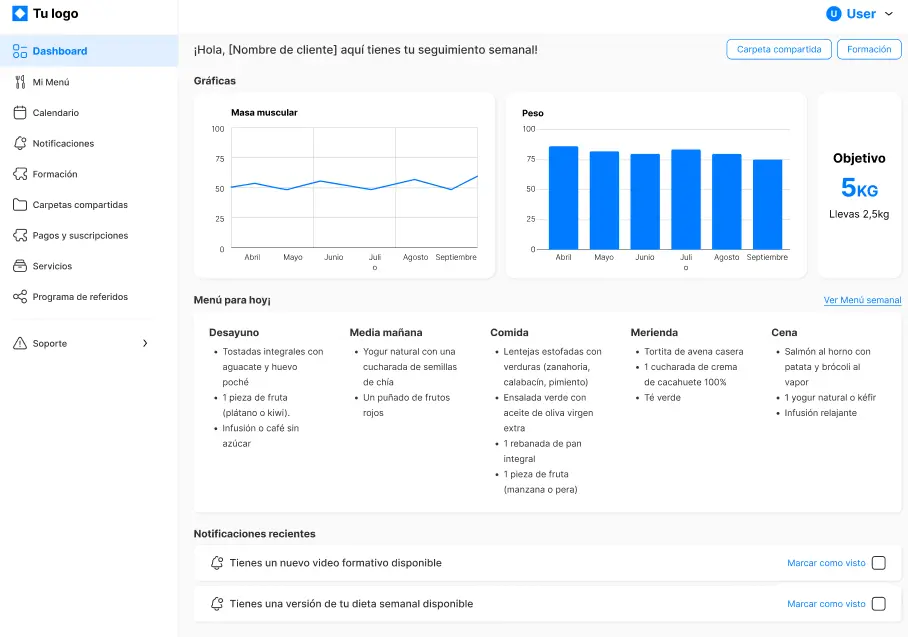
Task: Expand the Soporte chevron arrow
Action: click(145, 343)
